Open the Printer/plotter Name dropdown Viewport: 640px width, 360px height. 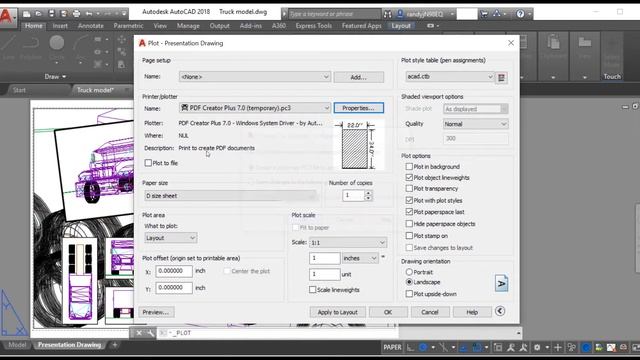click(255, 108)
